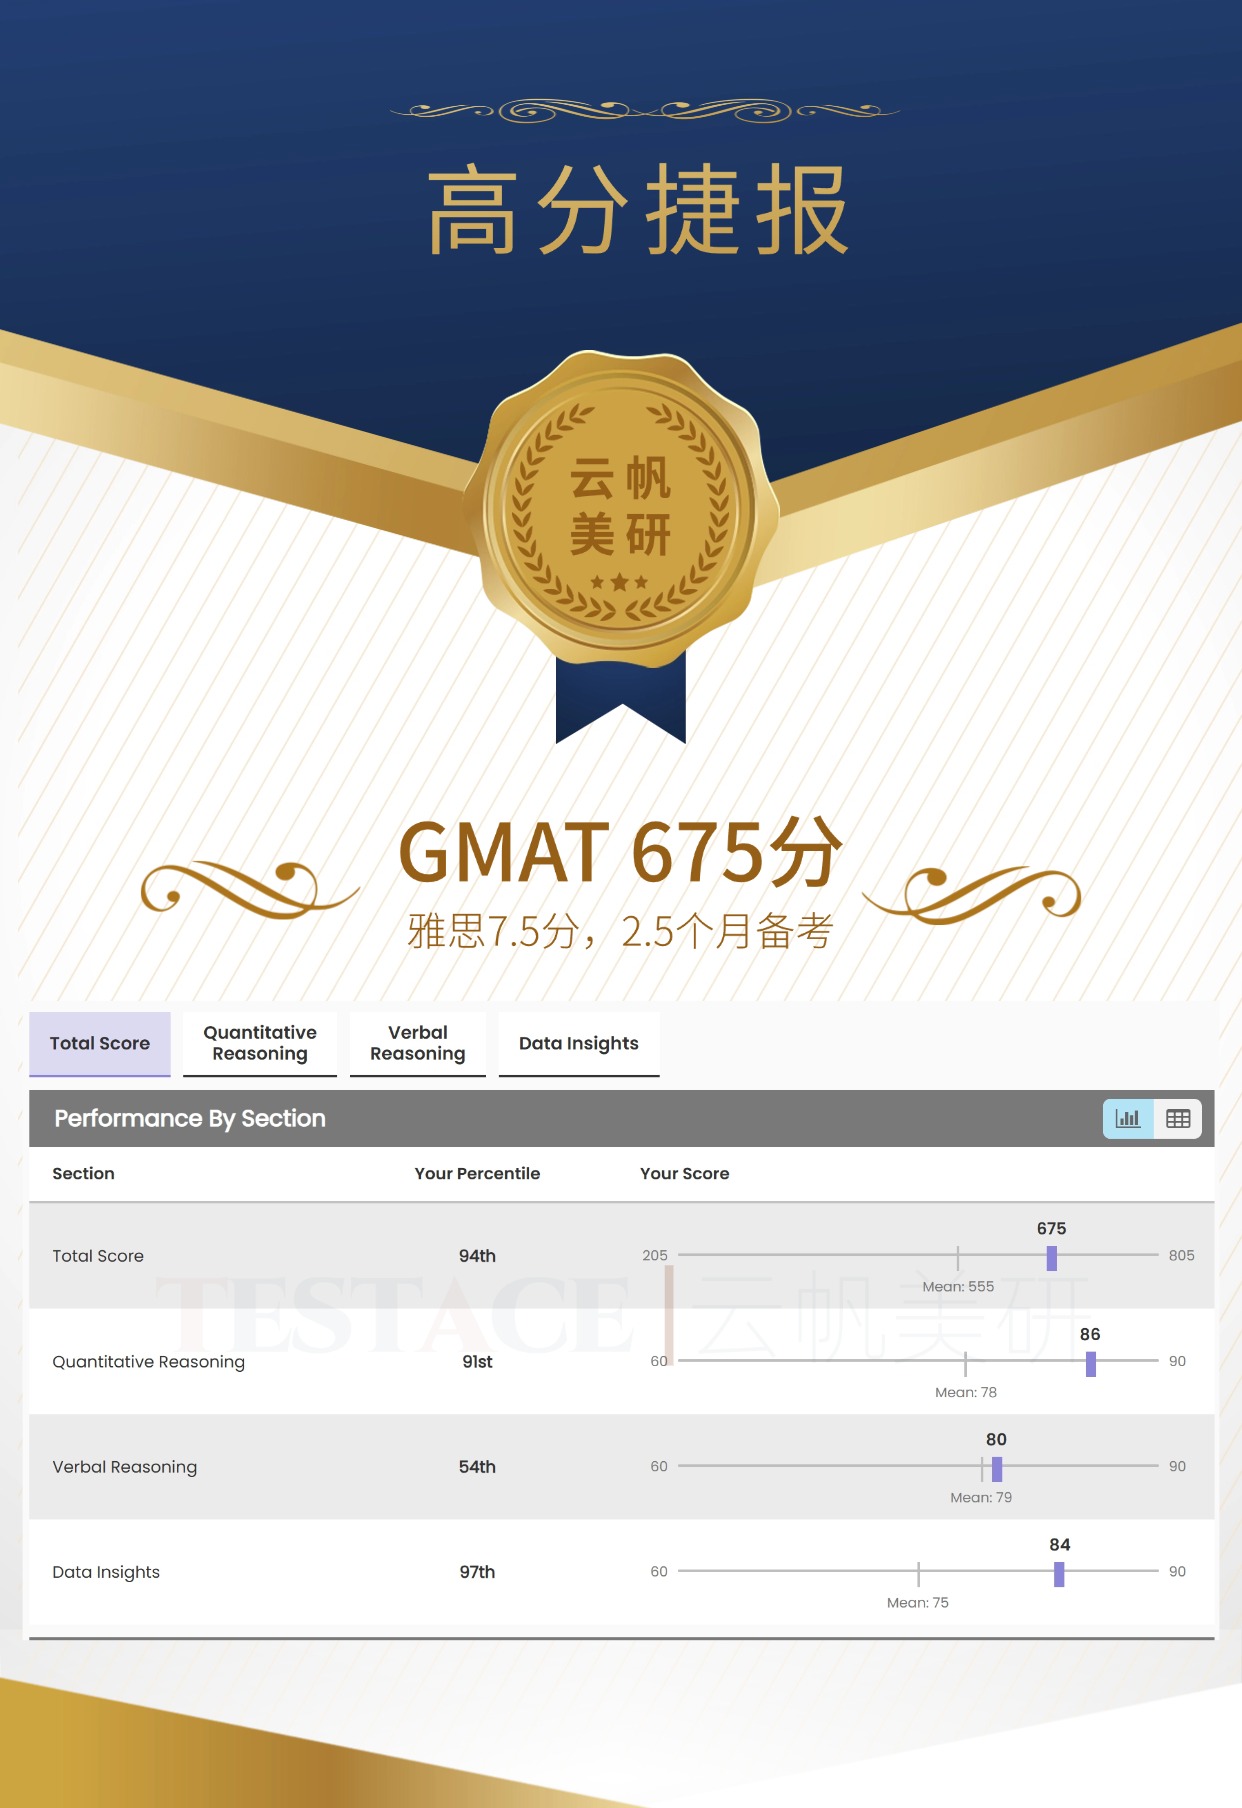1242x1808 pixels.
Task: Click the 205 minimum score label
Action: coord(655,1255)
